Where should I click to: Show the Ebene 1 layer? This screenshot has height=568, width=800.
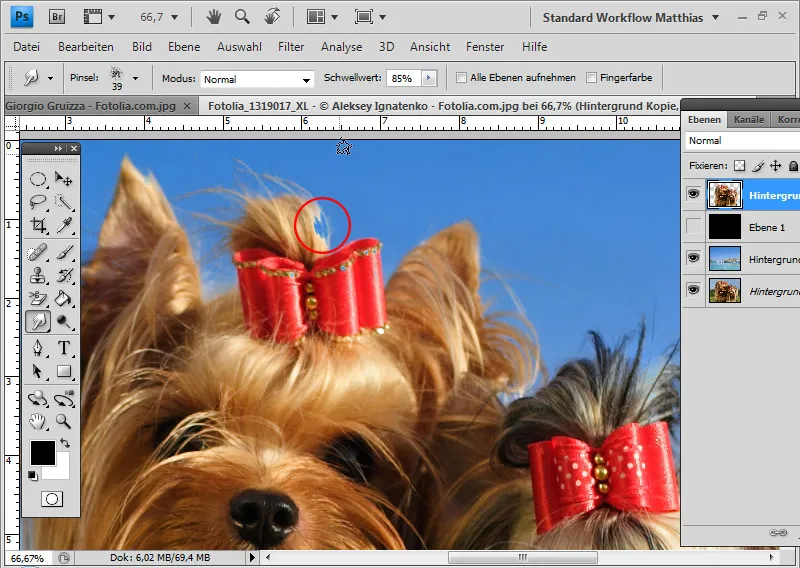tap(693, 227)
